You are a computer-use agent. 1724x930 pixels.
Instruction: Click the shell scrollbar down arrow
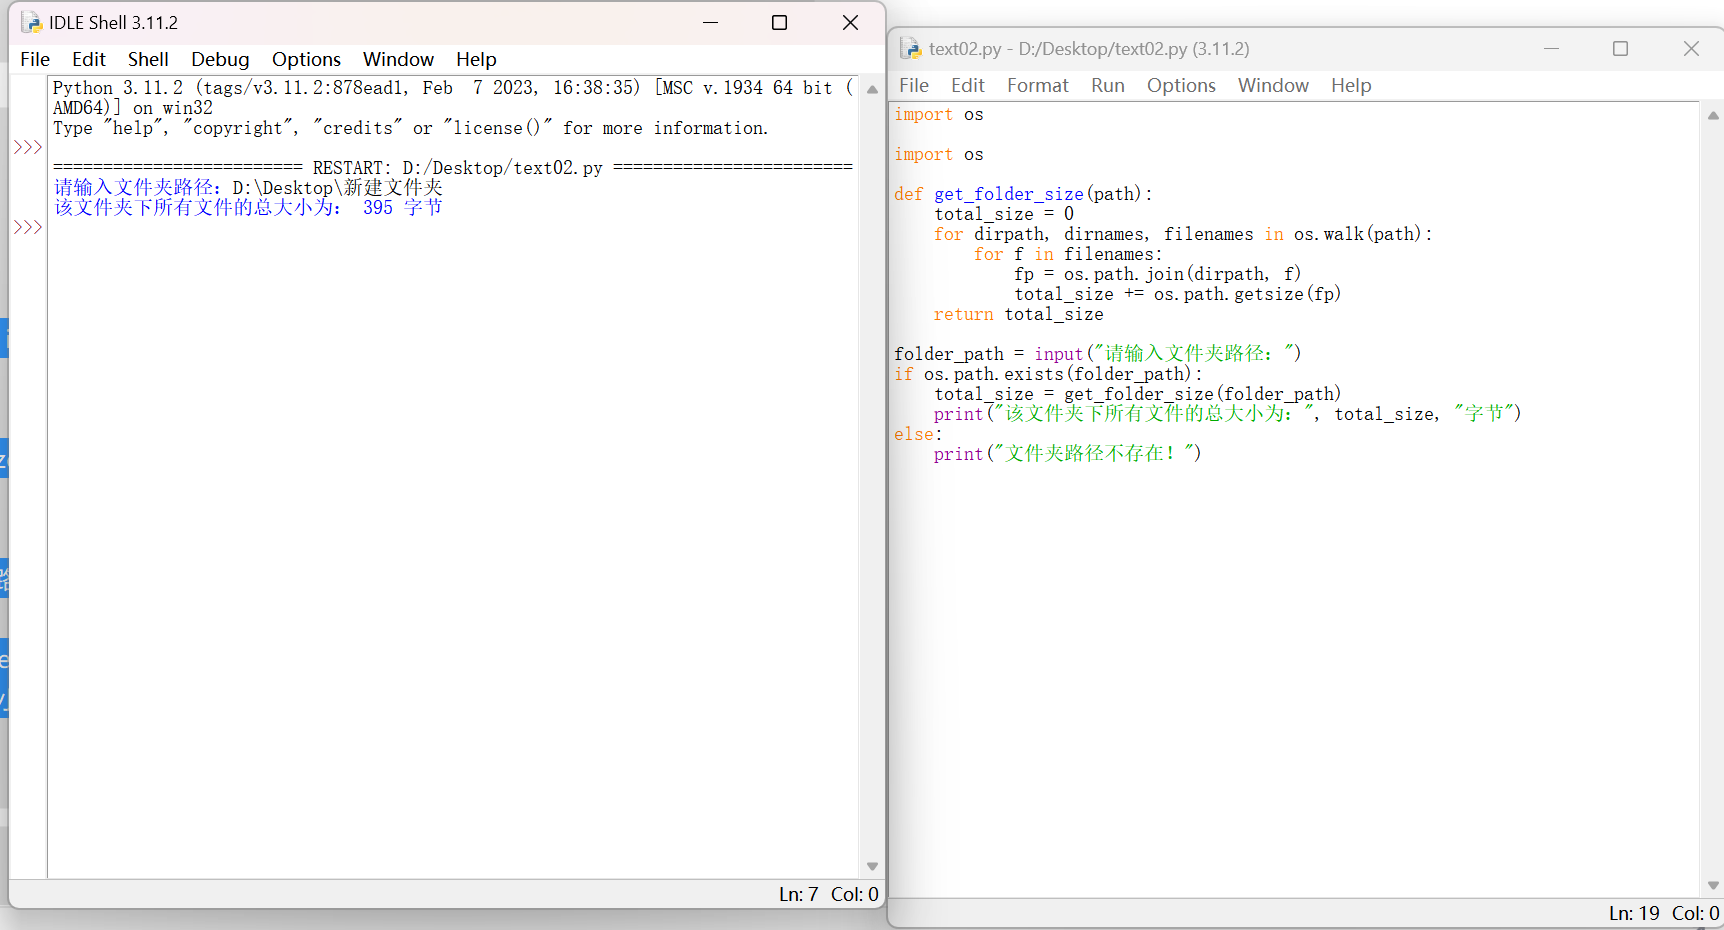(872, 866)
